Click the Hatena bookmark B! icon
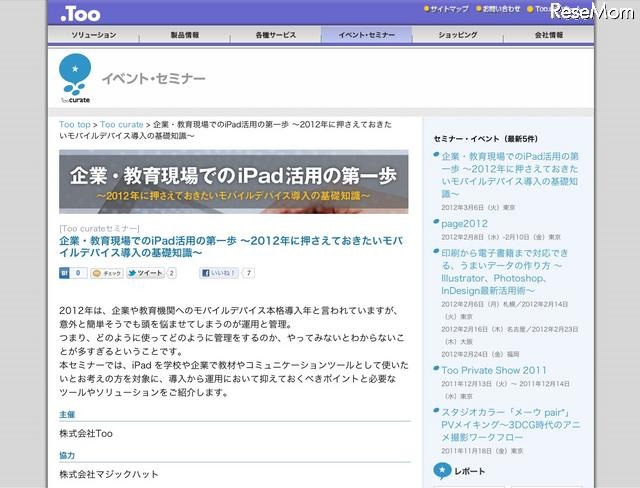The width and height of the screenshot is (640, 488). (64, 273)
